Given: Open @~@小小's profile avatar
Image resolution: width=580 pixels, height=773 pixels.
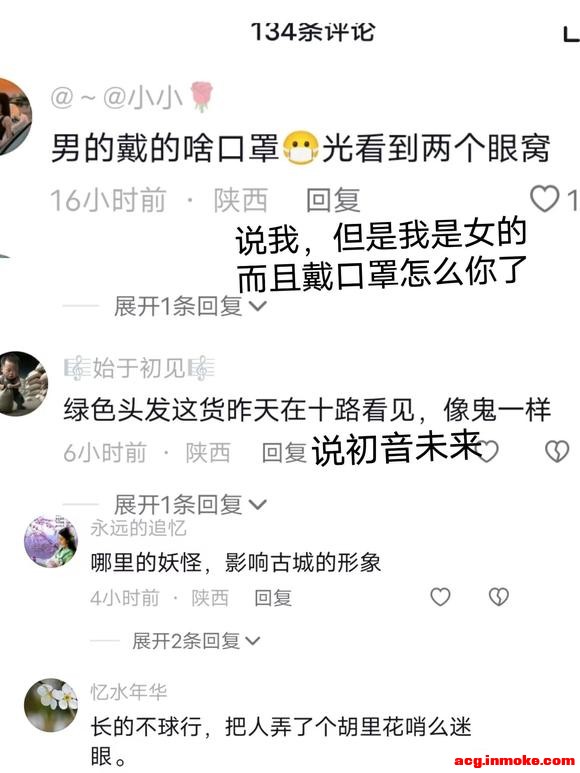Looking at the screenshot, I should click(13, 117).
